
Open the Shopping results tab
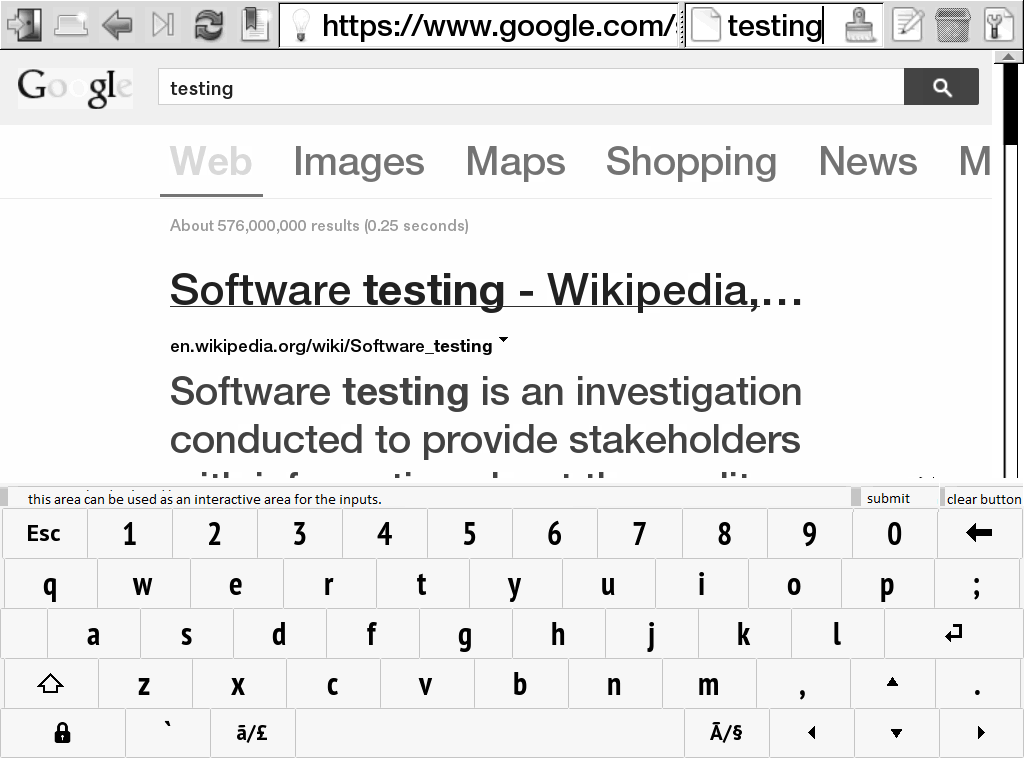(x=691, y=162)
